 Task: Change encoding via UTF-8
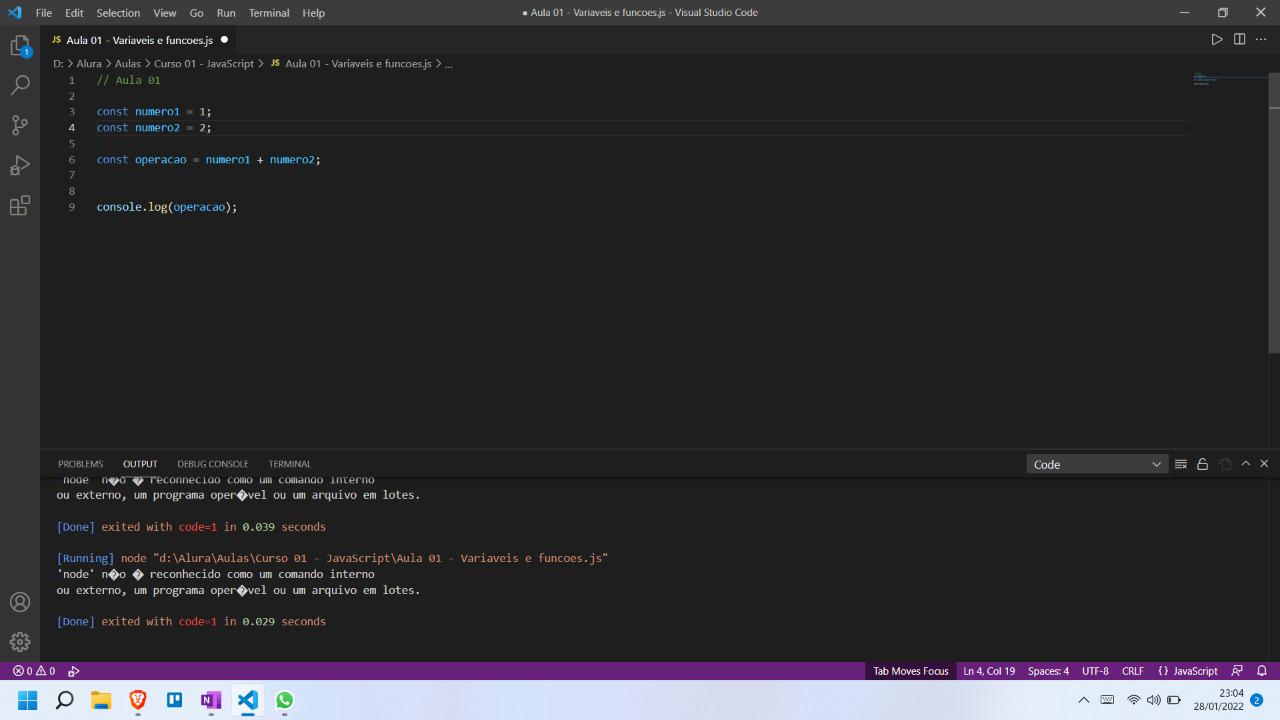click(x=1095, y=671)
